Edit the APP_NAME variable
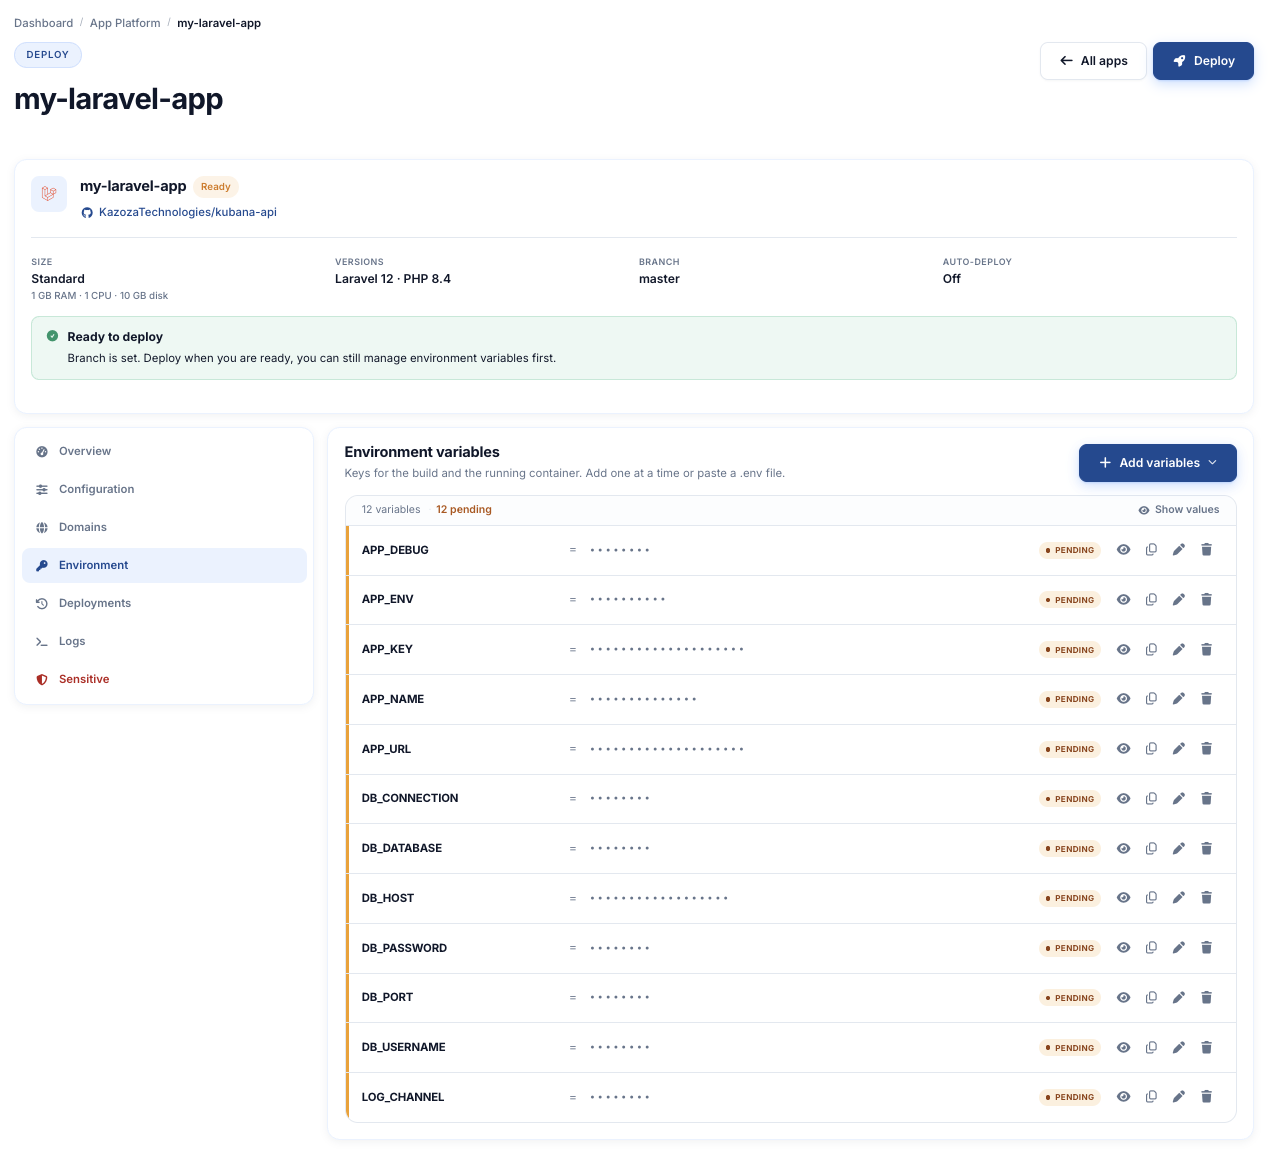Screen dimensions: 1272x1156 pos(1179,699)
